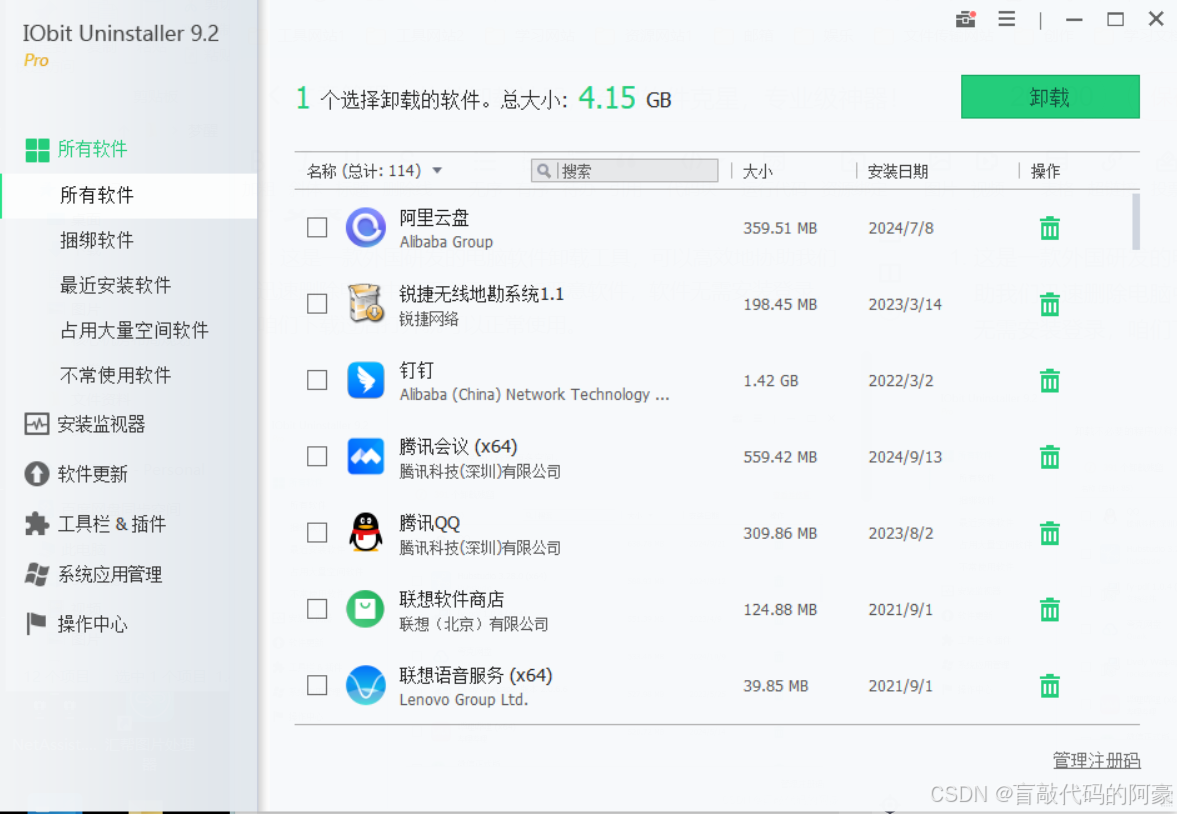Click the size value 359.51 MB
1177x814 pixels.
[780, 228]
